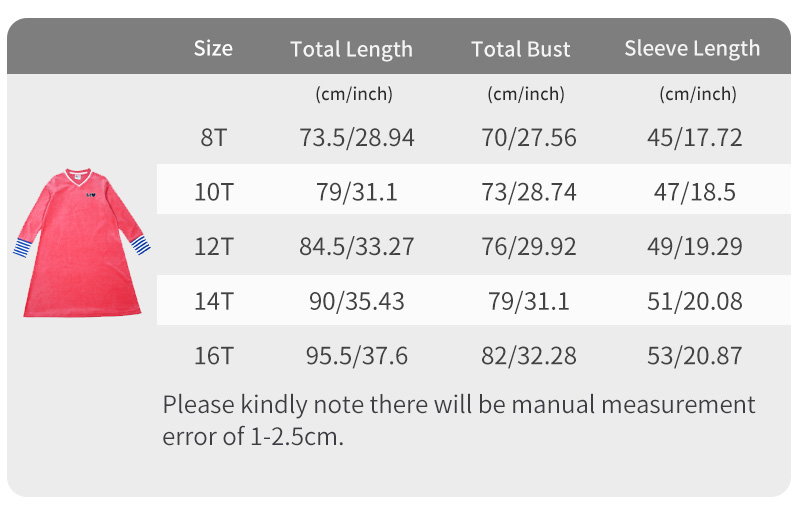Click the pink dress product image
Image resolution: width=800 pixels, height=520 pixels.
82,242
